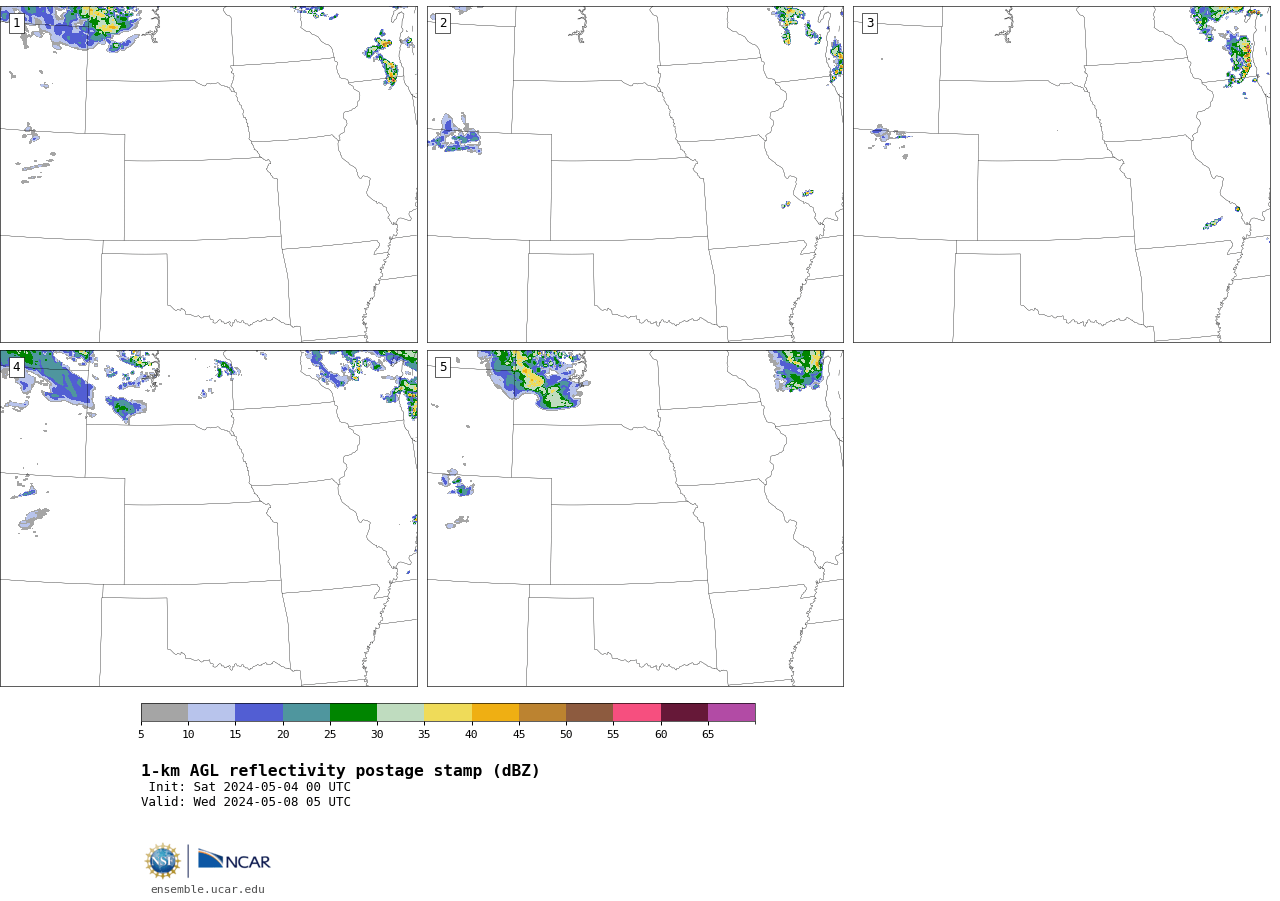
Task: Click the blue 15-20 dBZ swatch
Action: click(259, 713)
